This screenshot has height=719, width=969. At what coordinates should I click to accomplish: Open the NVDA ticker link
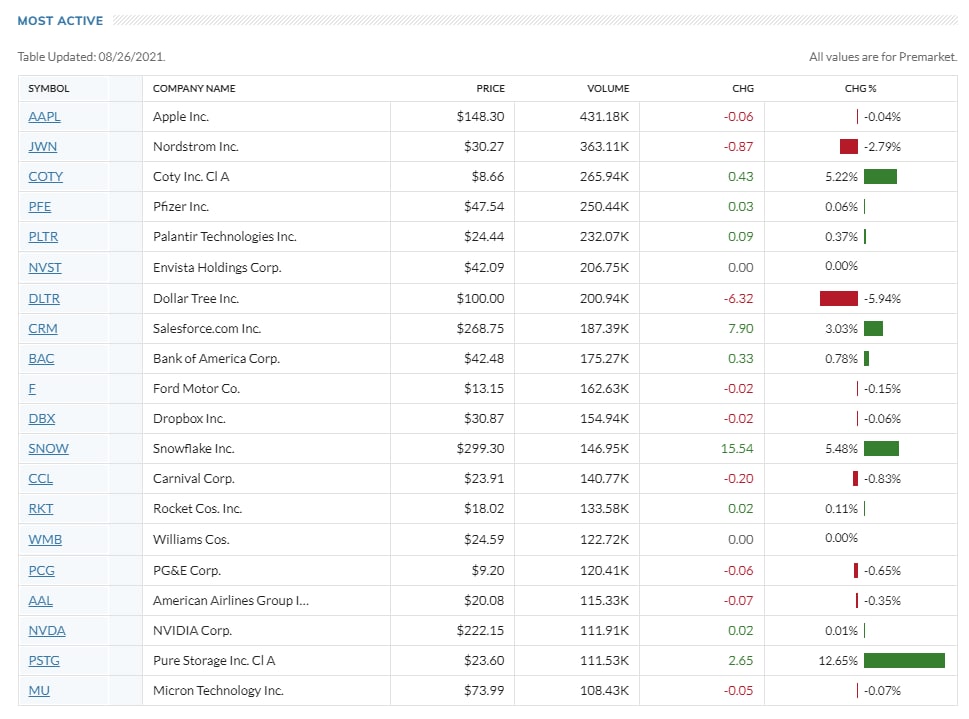(47, 631)
